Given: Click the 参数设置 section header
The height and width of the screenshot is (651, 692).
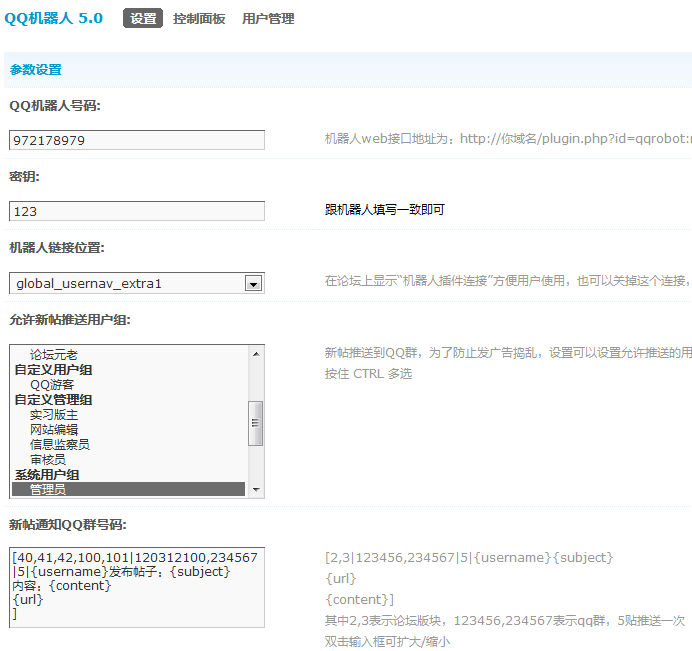Looking at the screenshot, I should coord(36,70).
